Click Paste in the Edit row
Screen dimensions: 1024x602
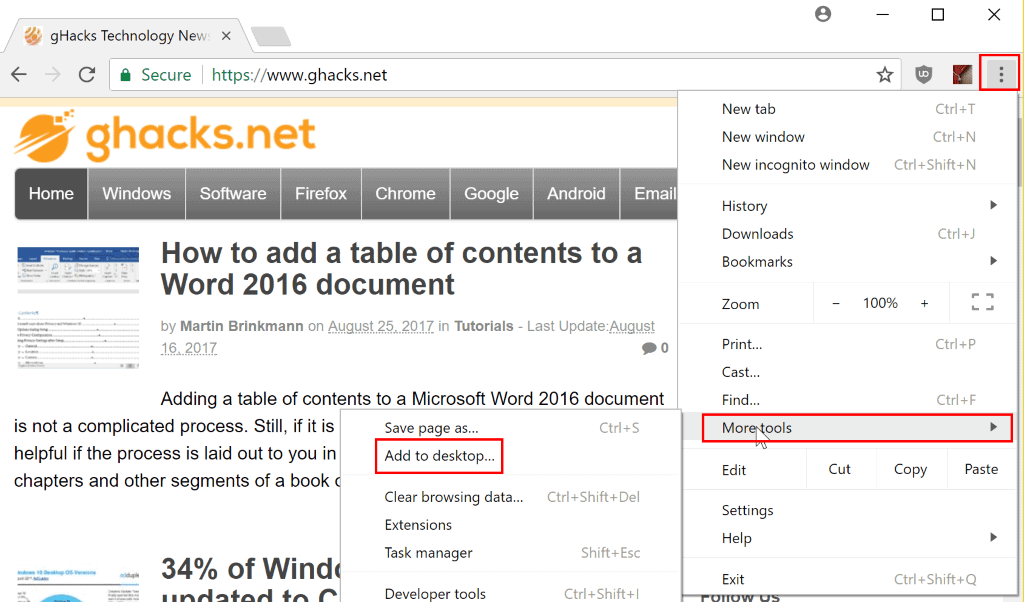tap(981, 469)
